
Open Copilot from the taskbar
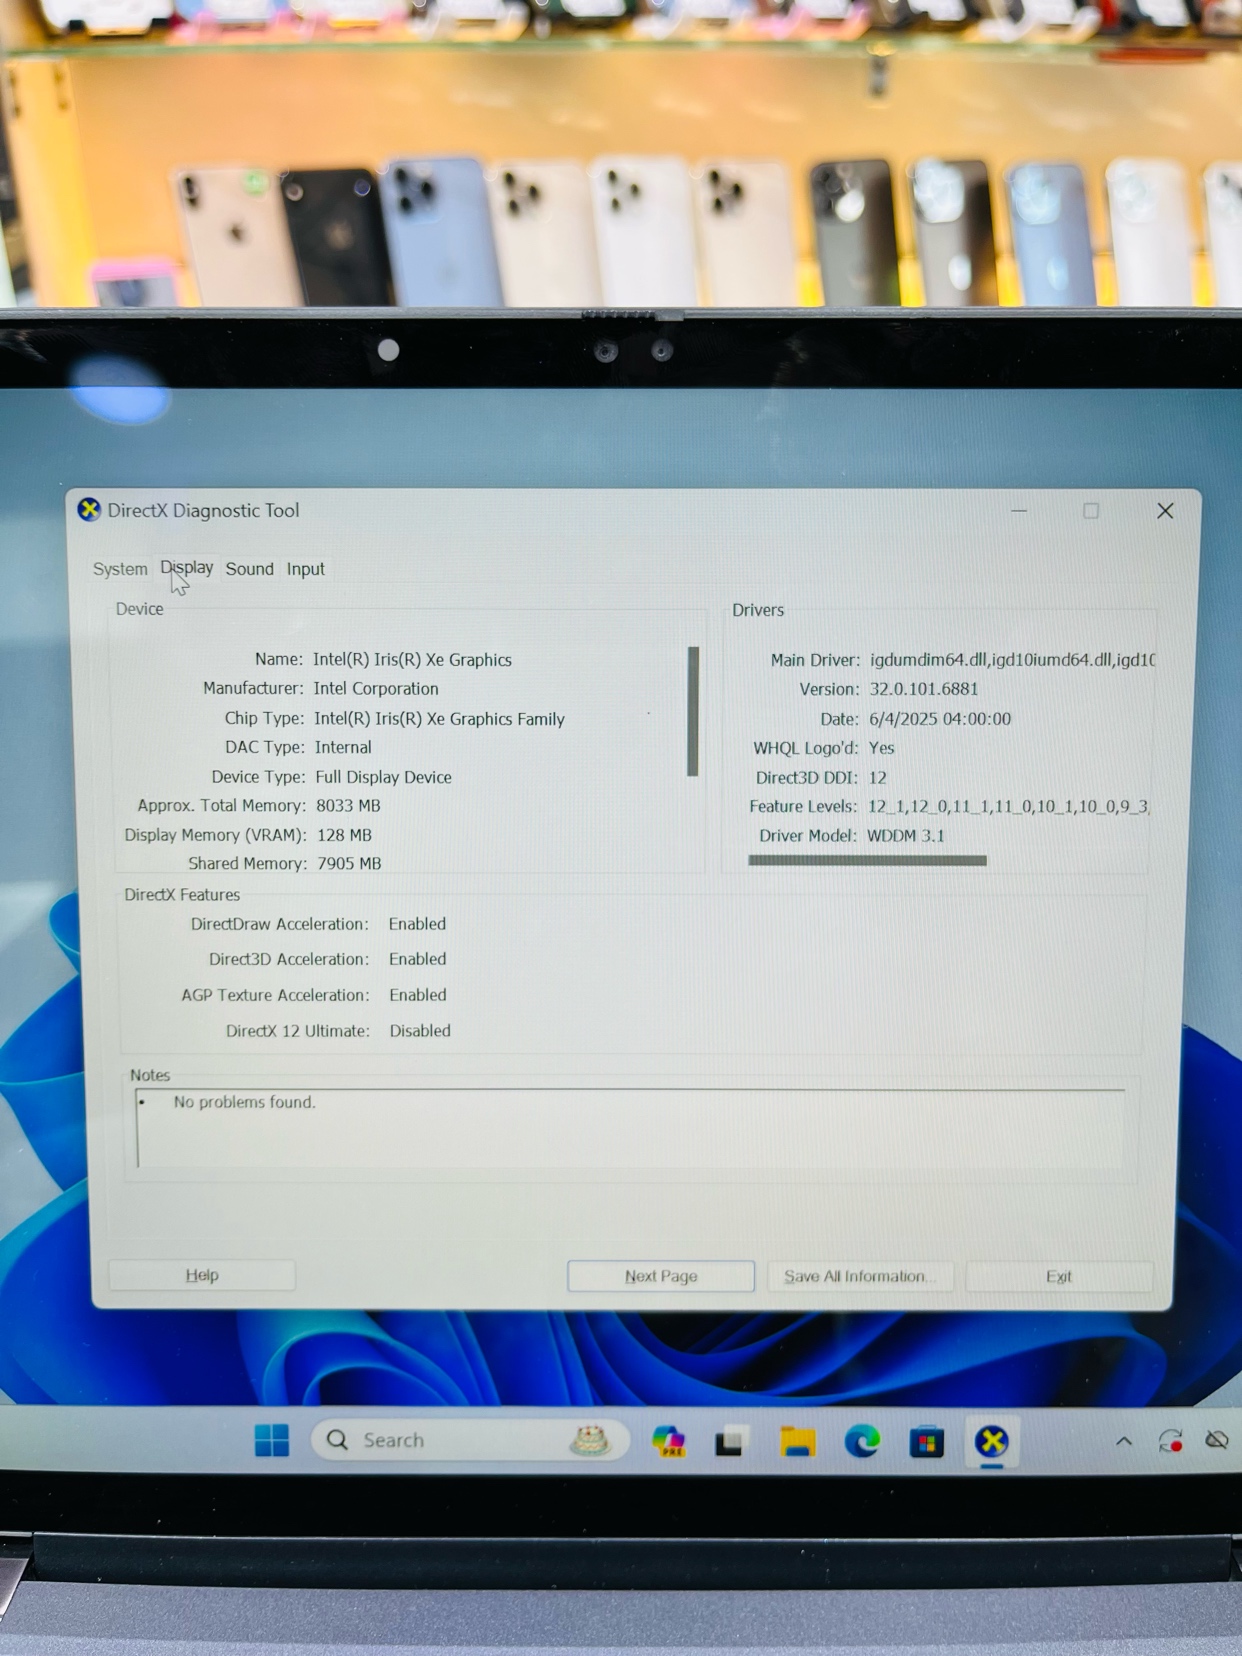668,1441
